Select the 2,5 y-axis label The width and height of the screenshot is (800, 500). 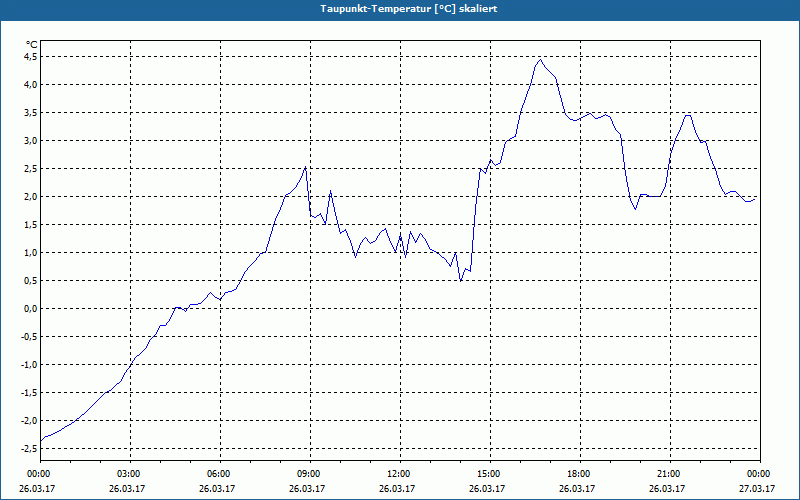click(x=30, y=169)
